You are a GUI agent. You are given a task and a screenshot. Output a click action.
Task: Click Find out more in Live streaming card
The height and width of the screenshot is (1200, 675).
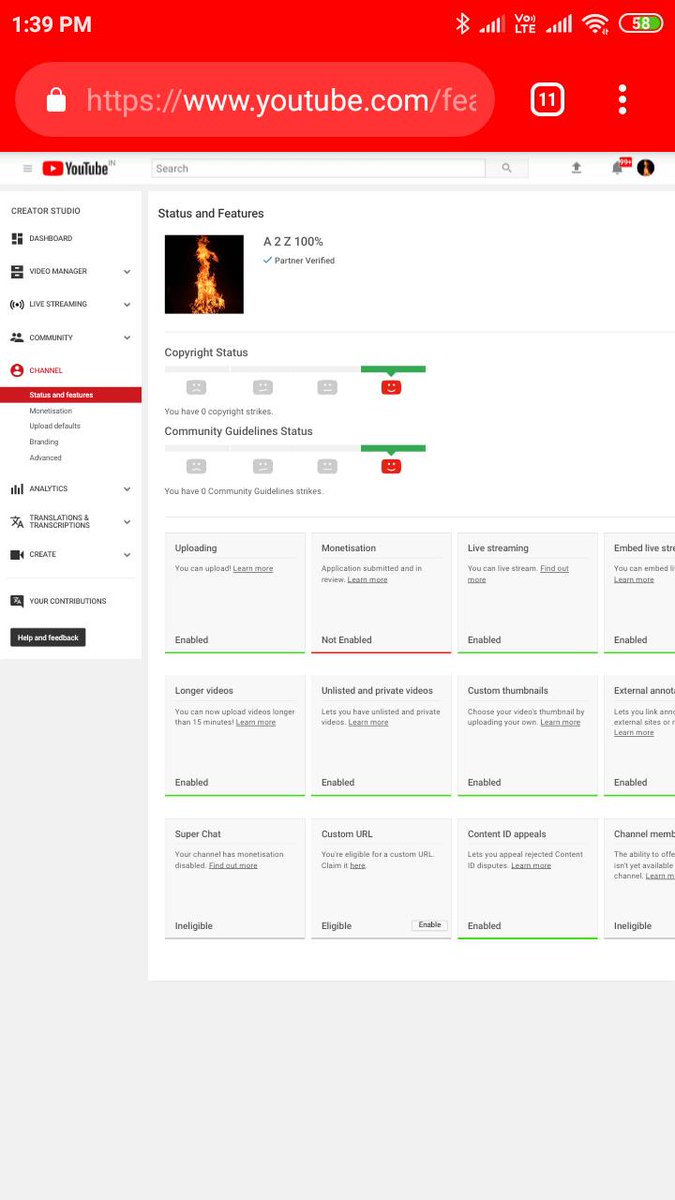[518, 574]
